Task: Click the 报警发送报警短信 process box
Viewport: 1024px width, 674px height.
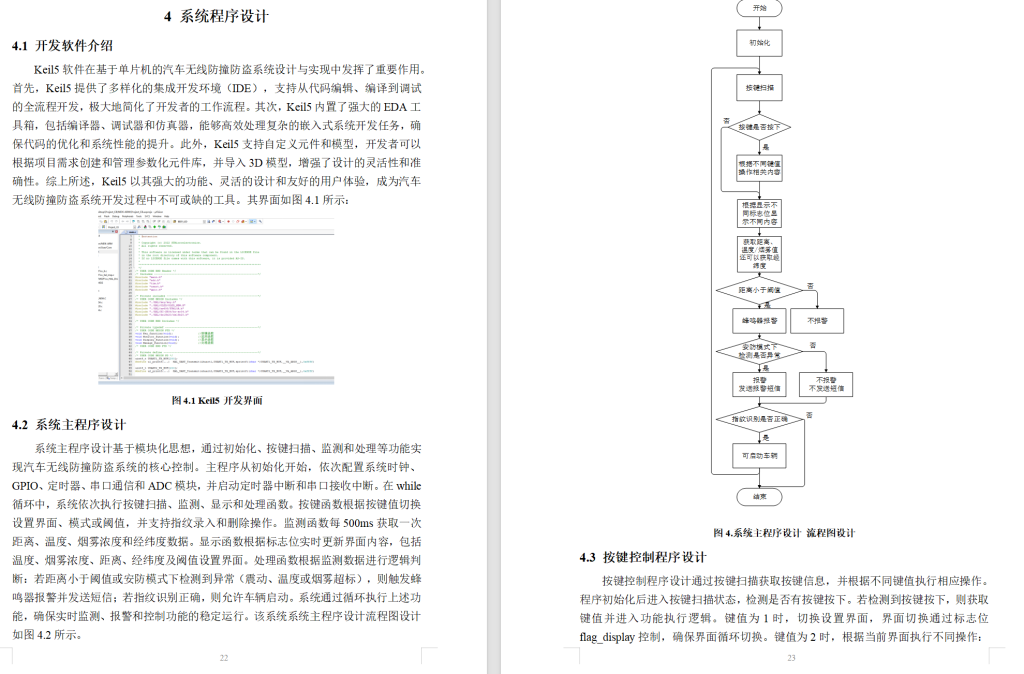Action: click(x=758, y=385)
